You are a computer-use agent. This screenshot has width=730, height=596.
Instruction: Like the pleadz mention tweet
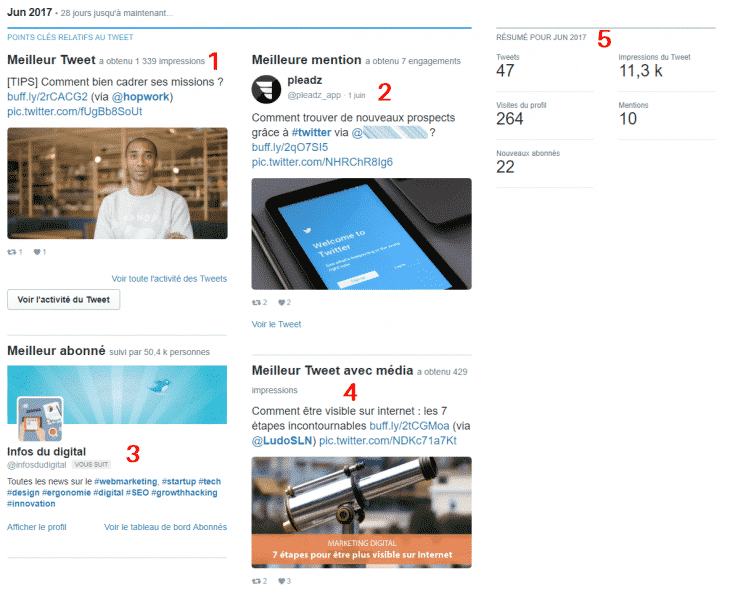pos(281,302)
